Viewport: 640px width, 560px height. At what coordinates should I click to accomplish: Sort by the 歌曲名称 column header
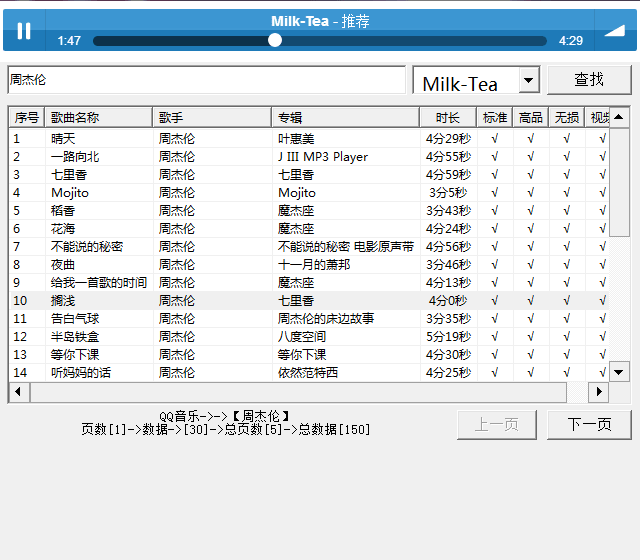[x=98, y=118]
